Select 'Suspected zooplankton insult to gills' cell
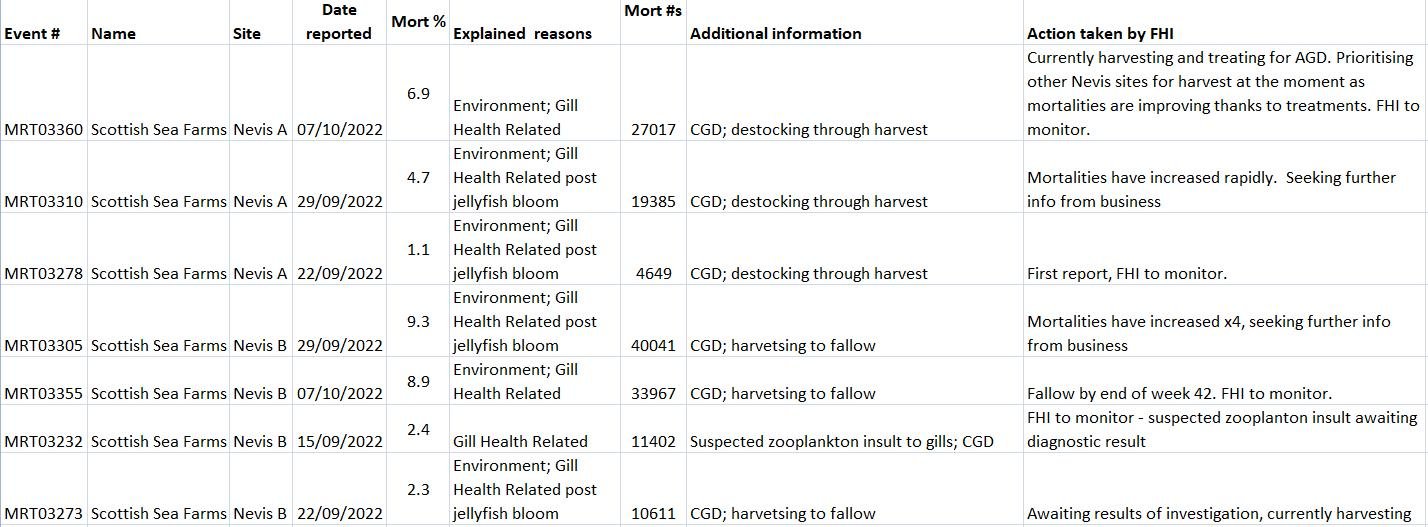 point(841,441)
